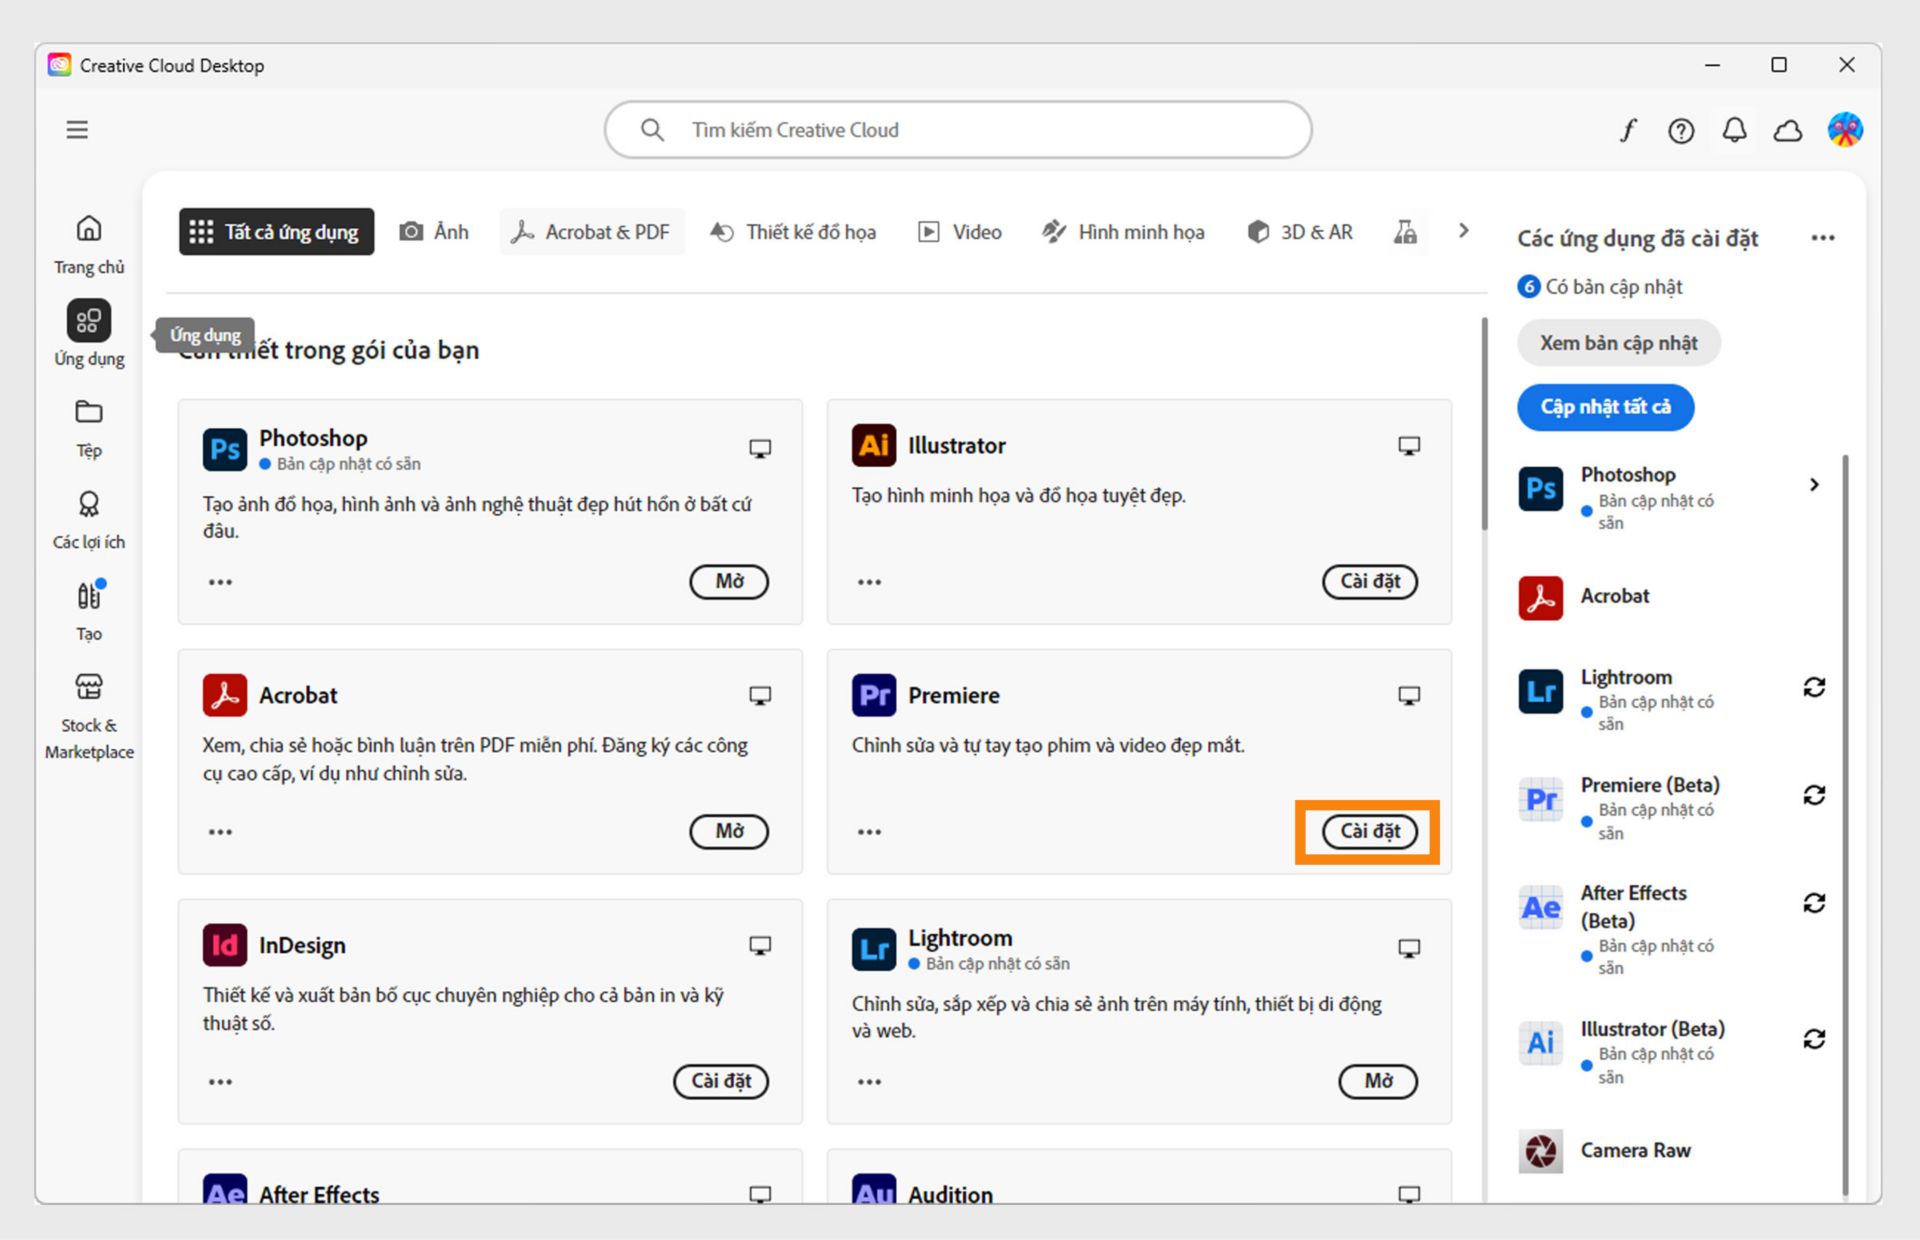Screen dimensions: 1920x1240
Task: Switch to Hình minh họa tab
Action: [x=1124, y=232]
